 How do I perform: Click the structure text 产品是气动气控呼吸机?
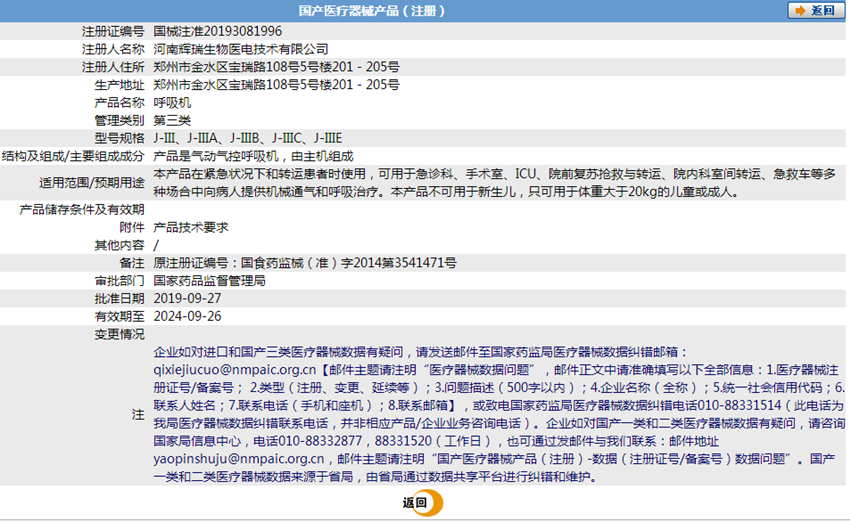click(216, 156)
